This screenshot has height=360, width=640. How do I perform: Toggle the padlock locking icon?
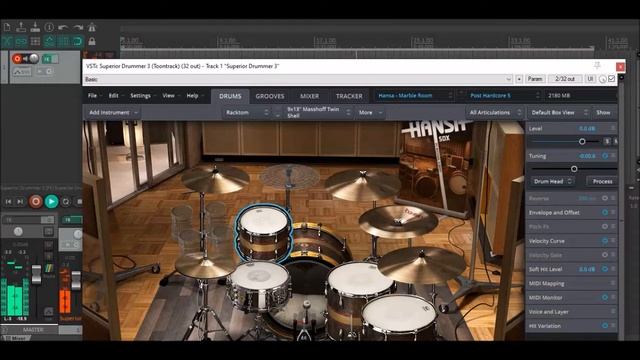click(x=92, y=41)
